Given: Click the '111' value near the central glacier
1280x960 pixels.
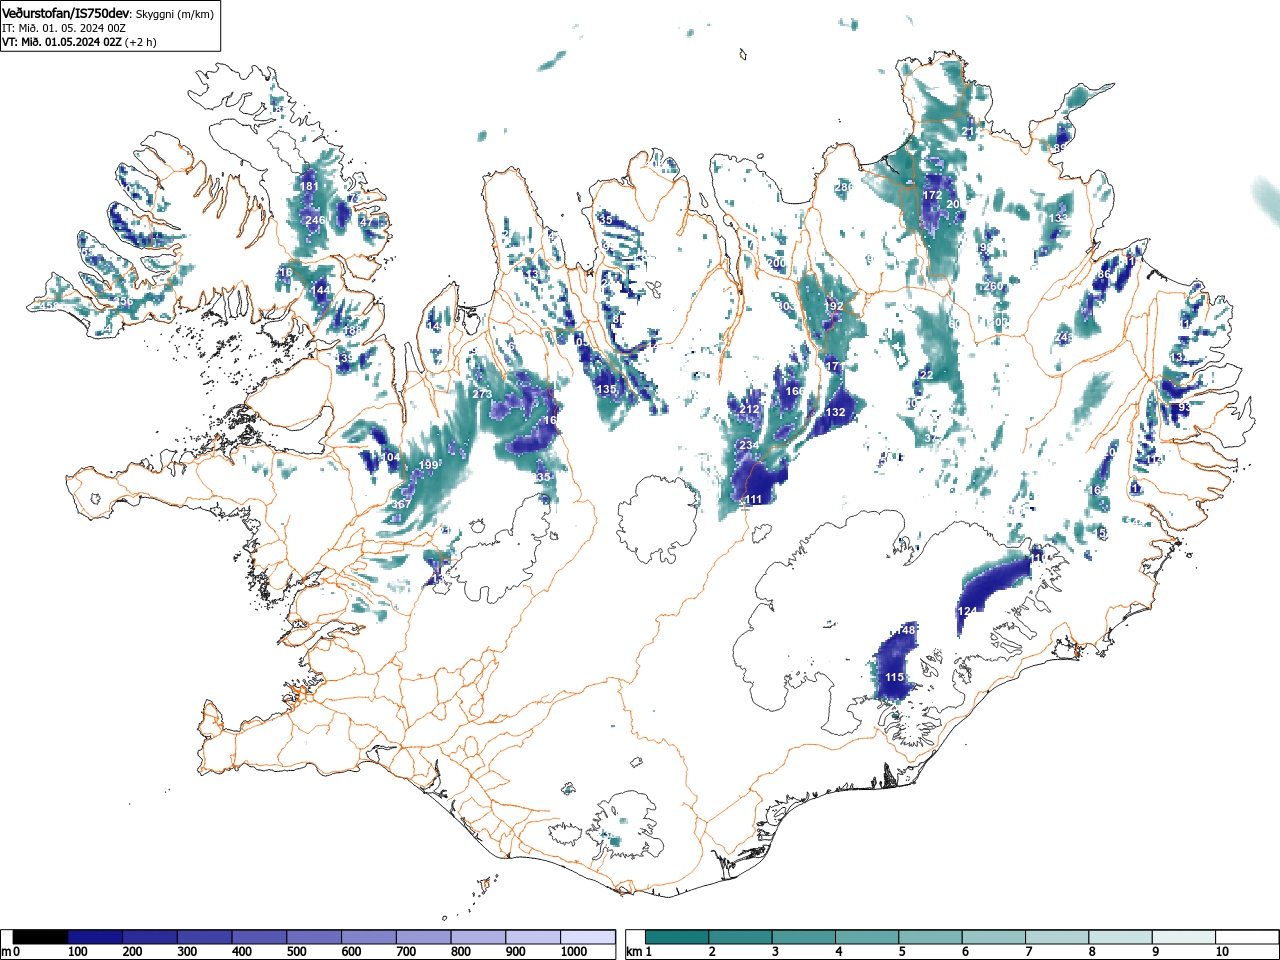Looking at the screenshot, I should [x=754, y=500].
